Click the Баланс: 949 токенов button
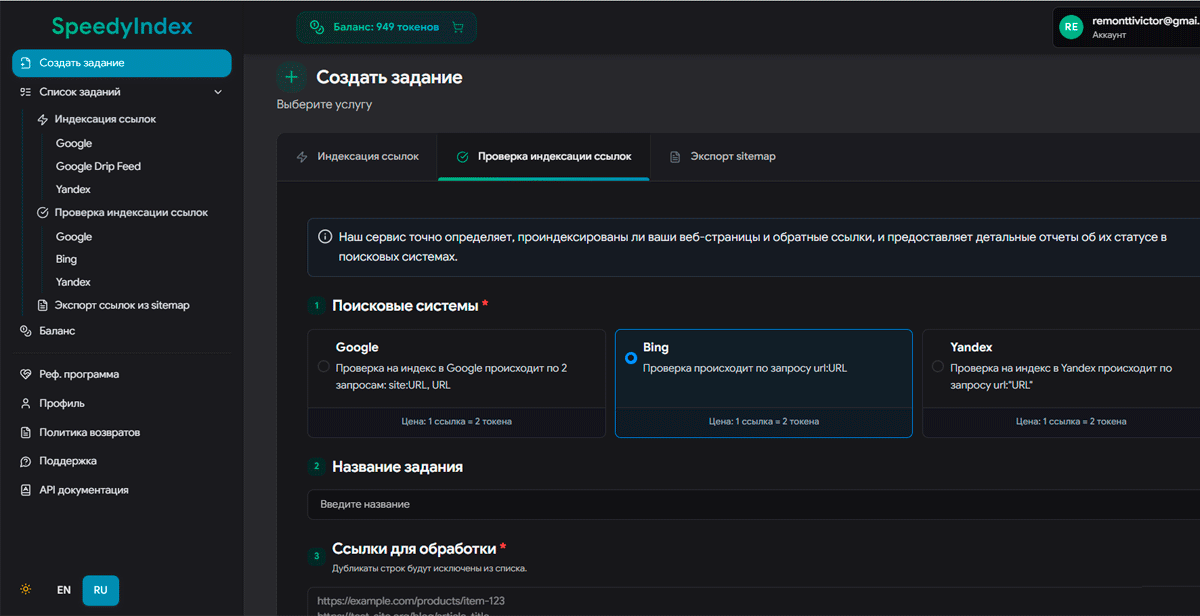 tap(386, 27)
